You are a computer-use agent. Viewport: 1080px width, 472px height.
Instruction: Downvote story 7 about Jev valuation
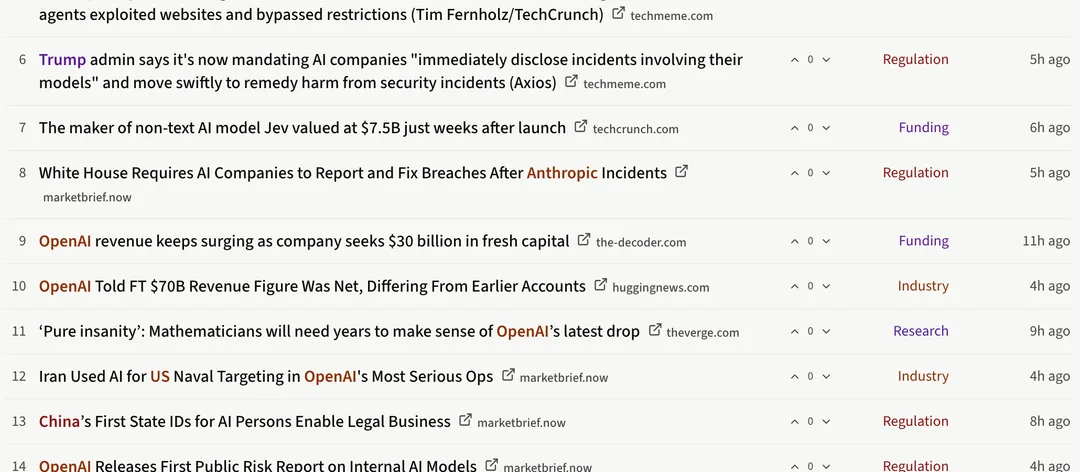(826, 127)
